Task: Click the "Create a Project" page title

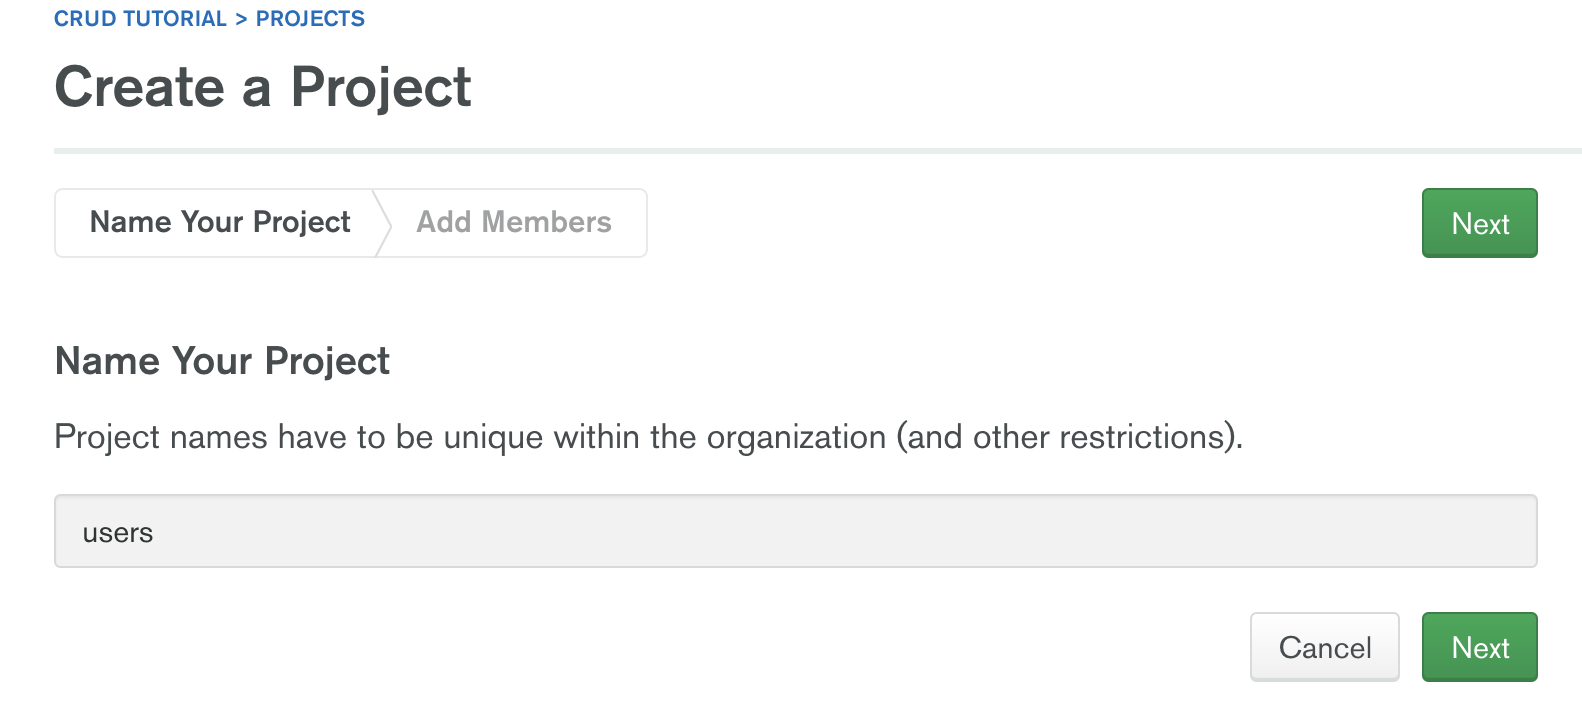Action: (262, 87)
